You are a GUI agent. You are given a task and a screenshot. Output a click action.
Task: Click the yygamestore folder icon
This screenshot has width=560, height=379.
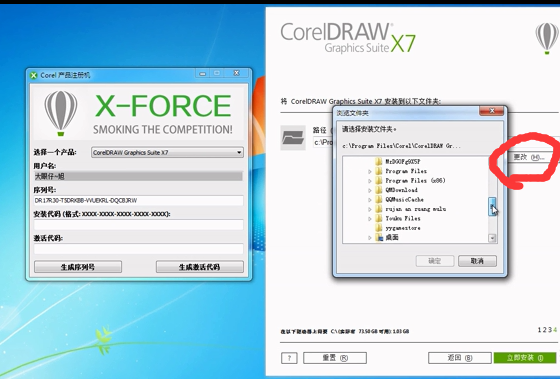(x=379, y=228)
